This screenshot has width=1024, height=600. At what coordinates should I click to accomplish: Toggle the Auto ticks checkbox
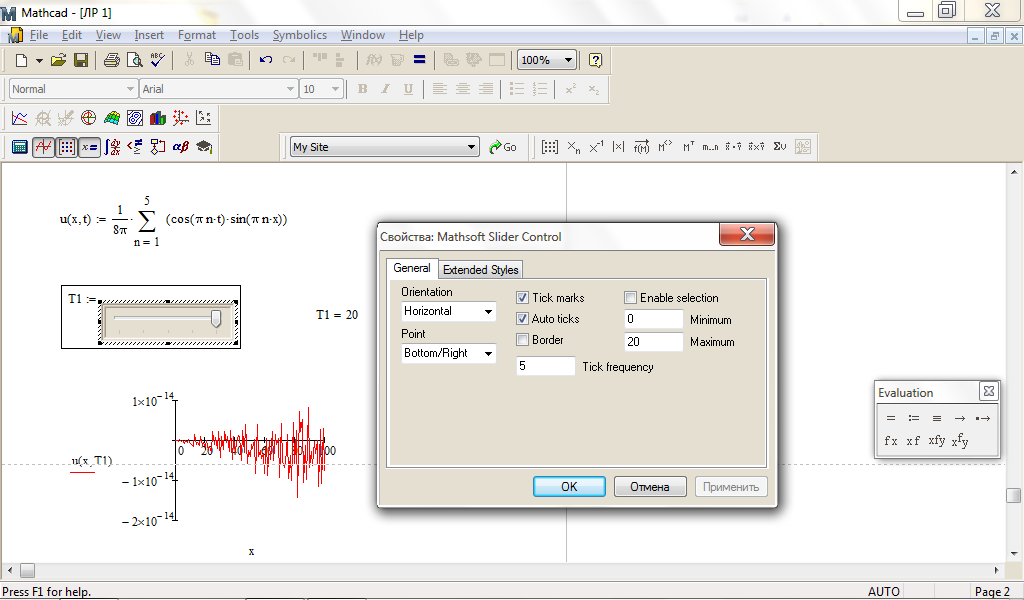[522, 319]
